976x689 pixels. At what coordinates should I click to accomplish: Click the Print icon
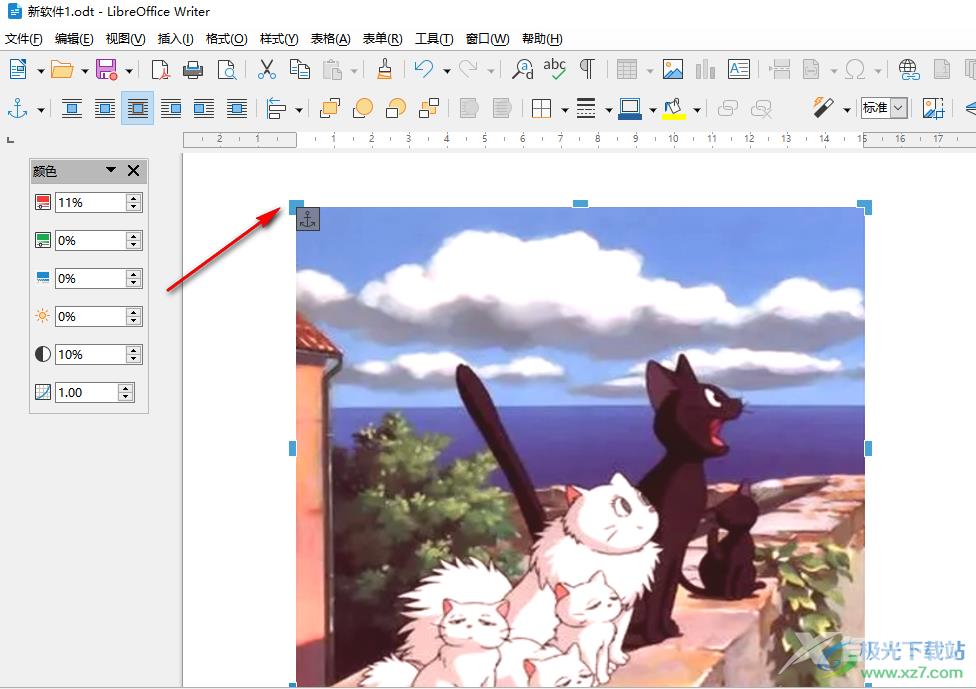tap(193, 69)
